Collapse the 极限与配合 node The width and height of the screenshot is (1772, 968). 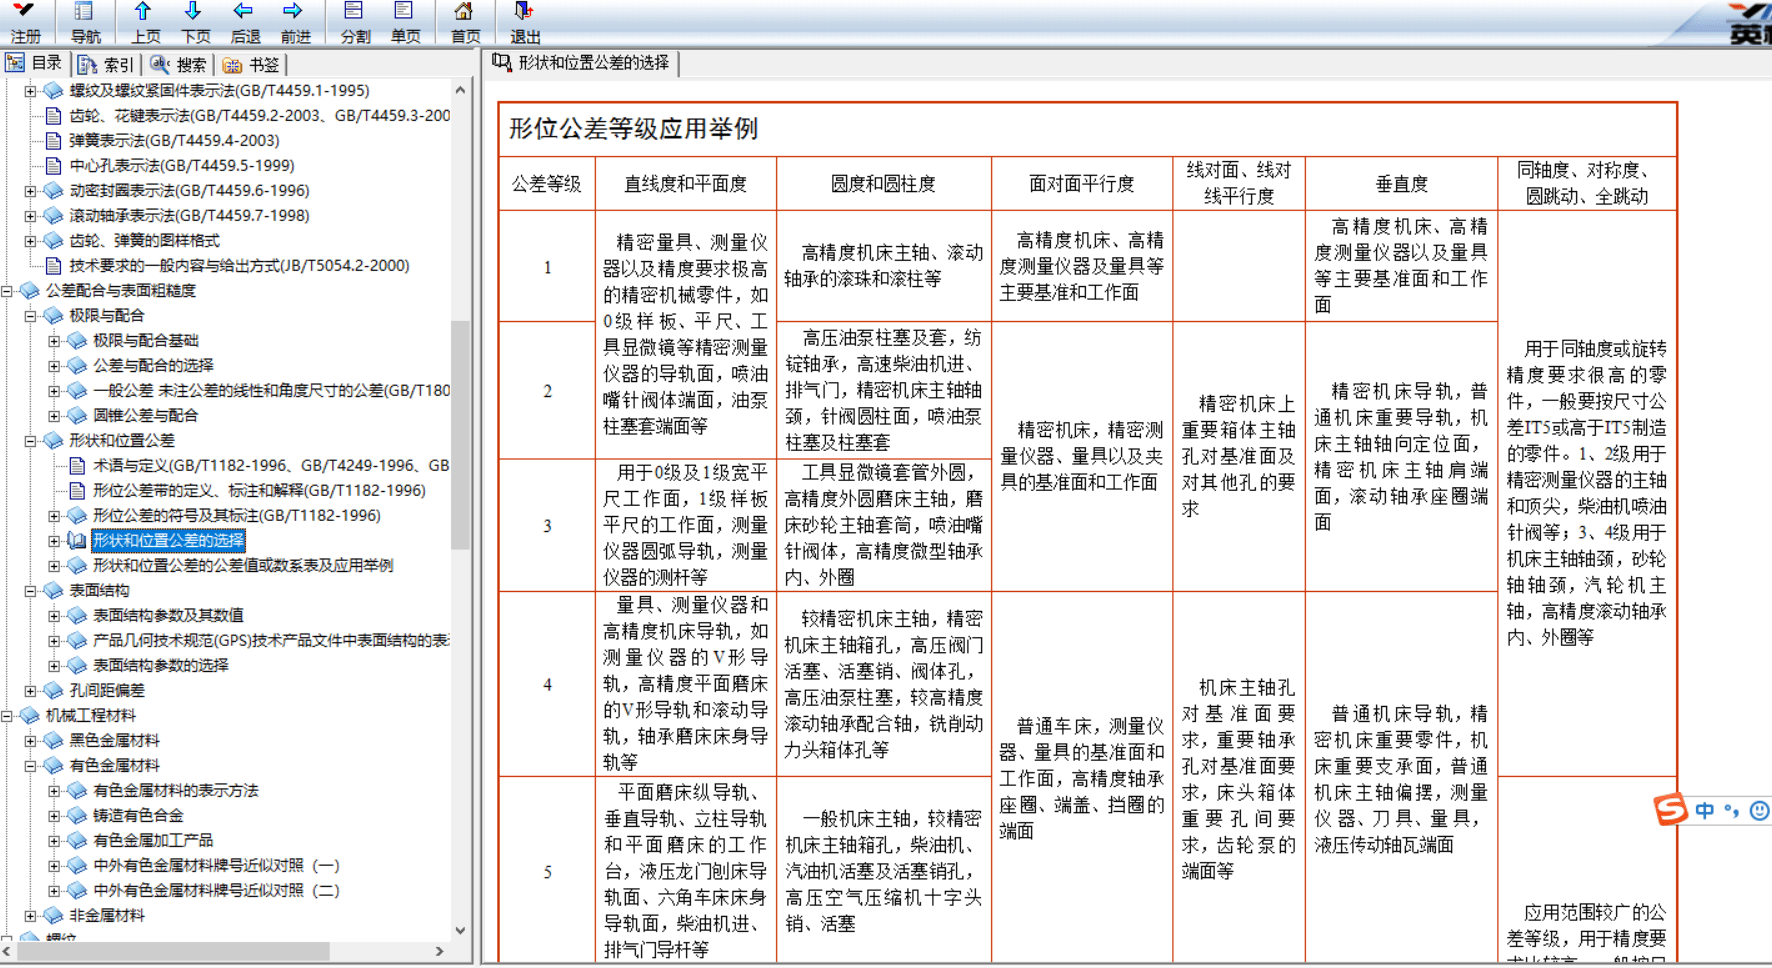point(30,316)
